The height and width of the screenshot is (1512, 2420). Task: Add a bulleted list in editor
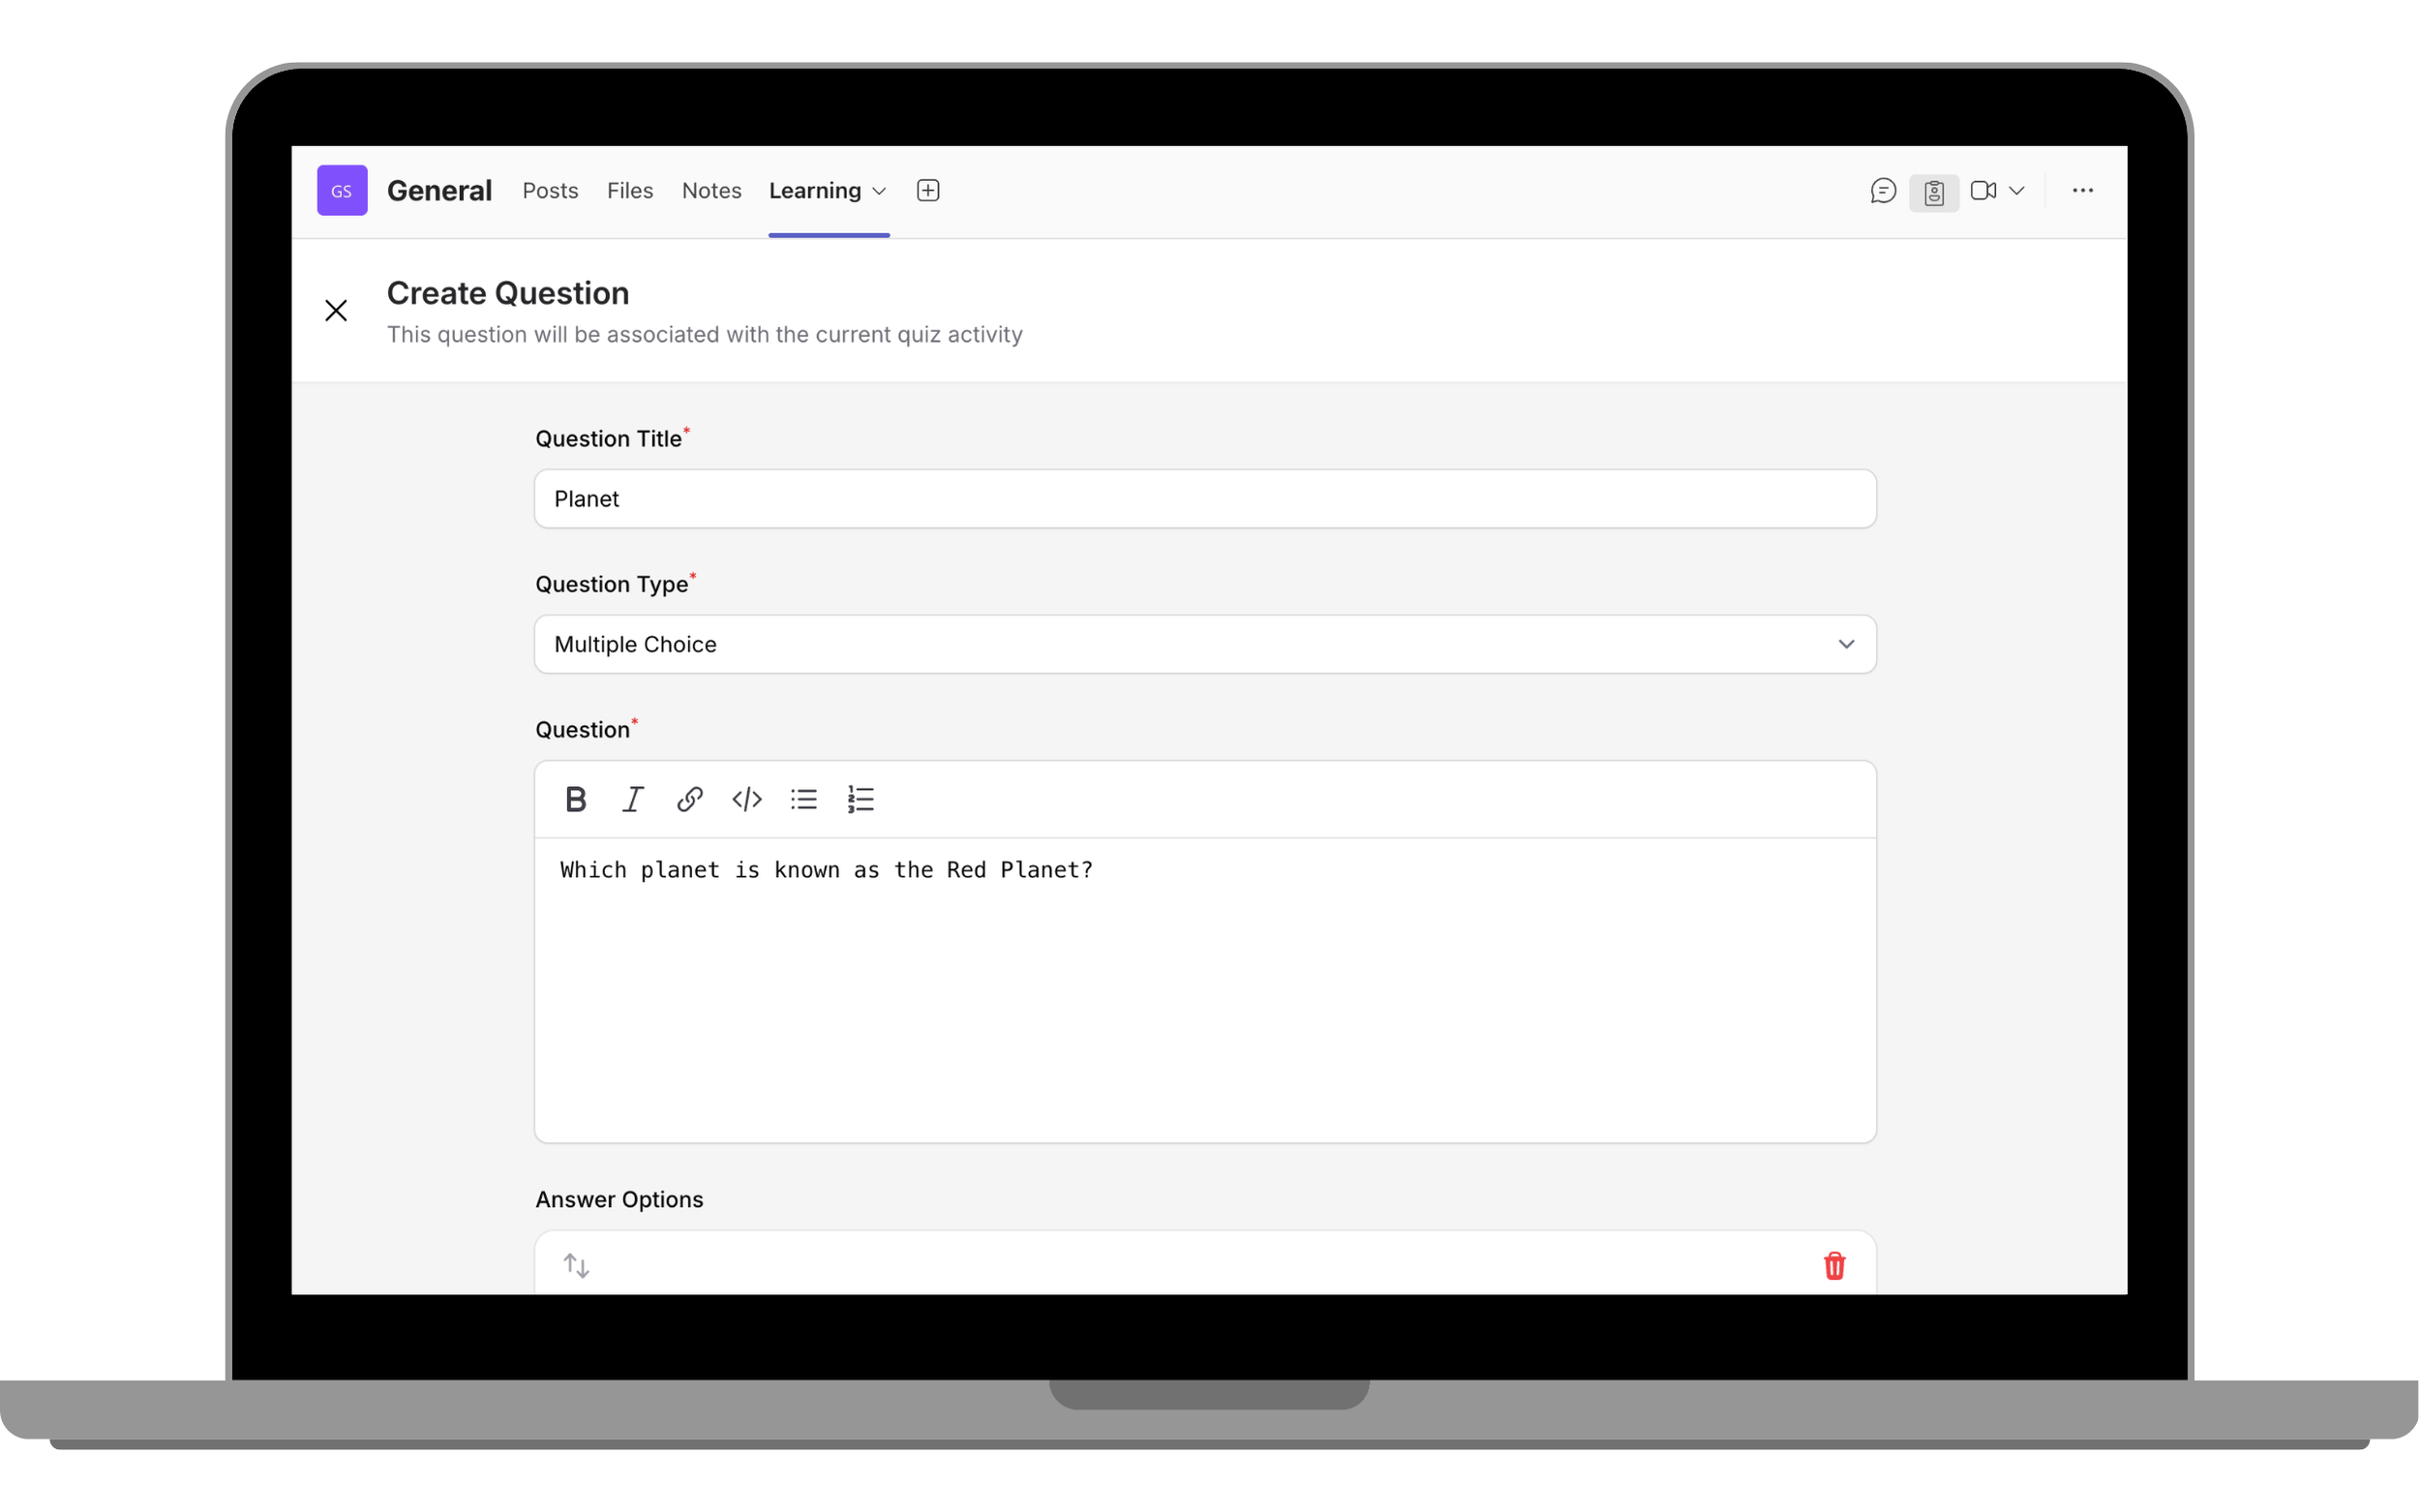click(x=803, y=799)
